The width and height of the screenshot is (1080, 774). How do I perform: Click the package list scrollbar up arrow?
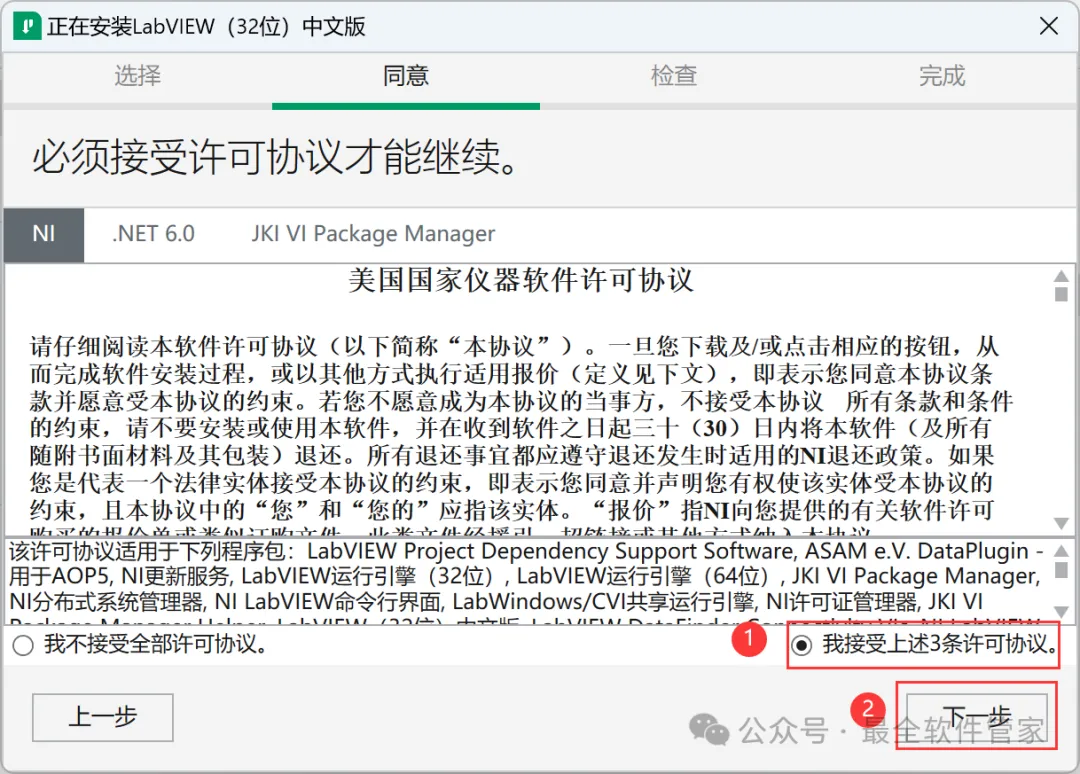1061,551
